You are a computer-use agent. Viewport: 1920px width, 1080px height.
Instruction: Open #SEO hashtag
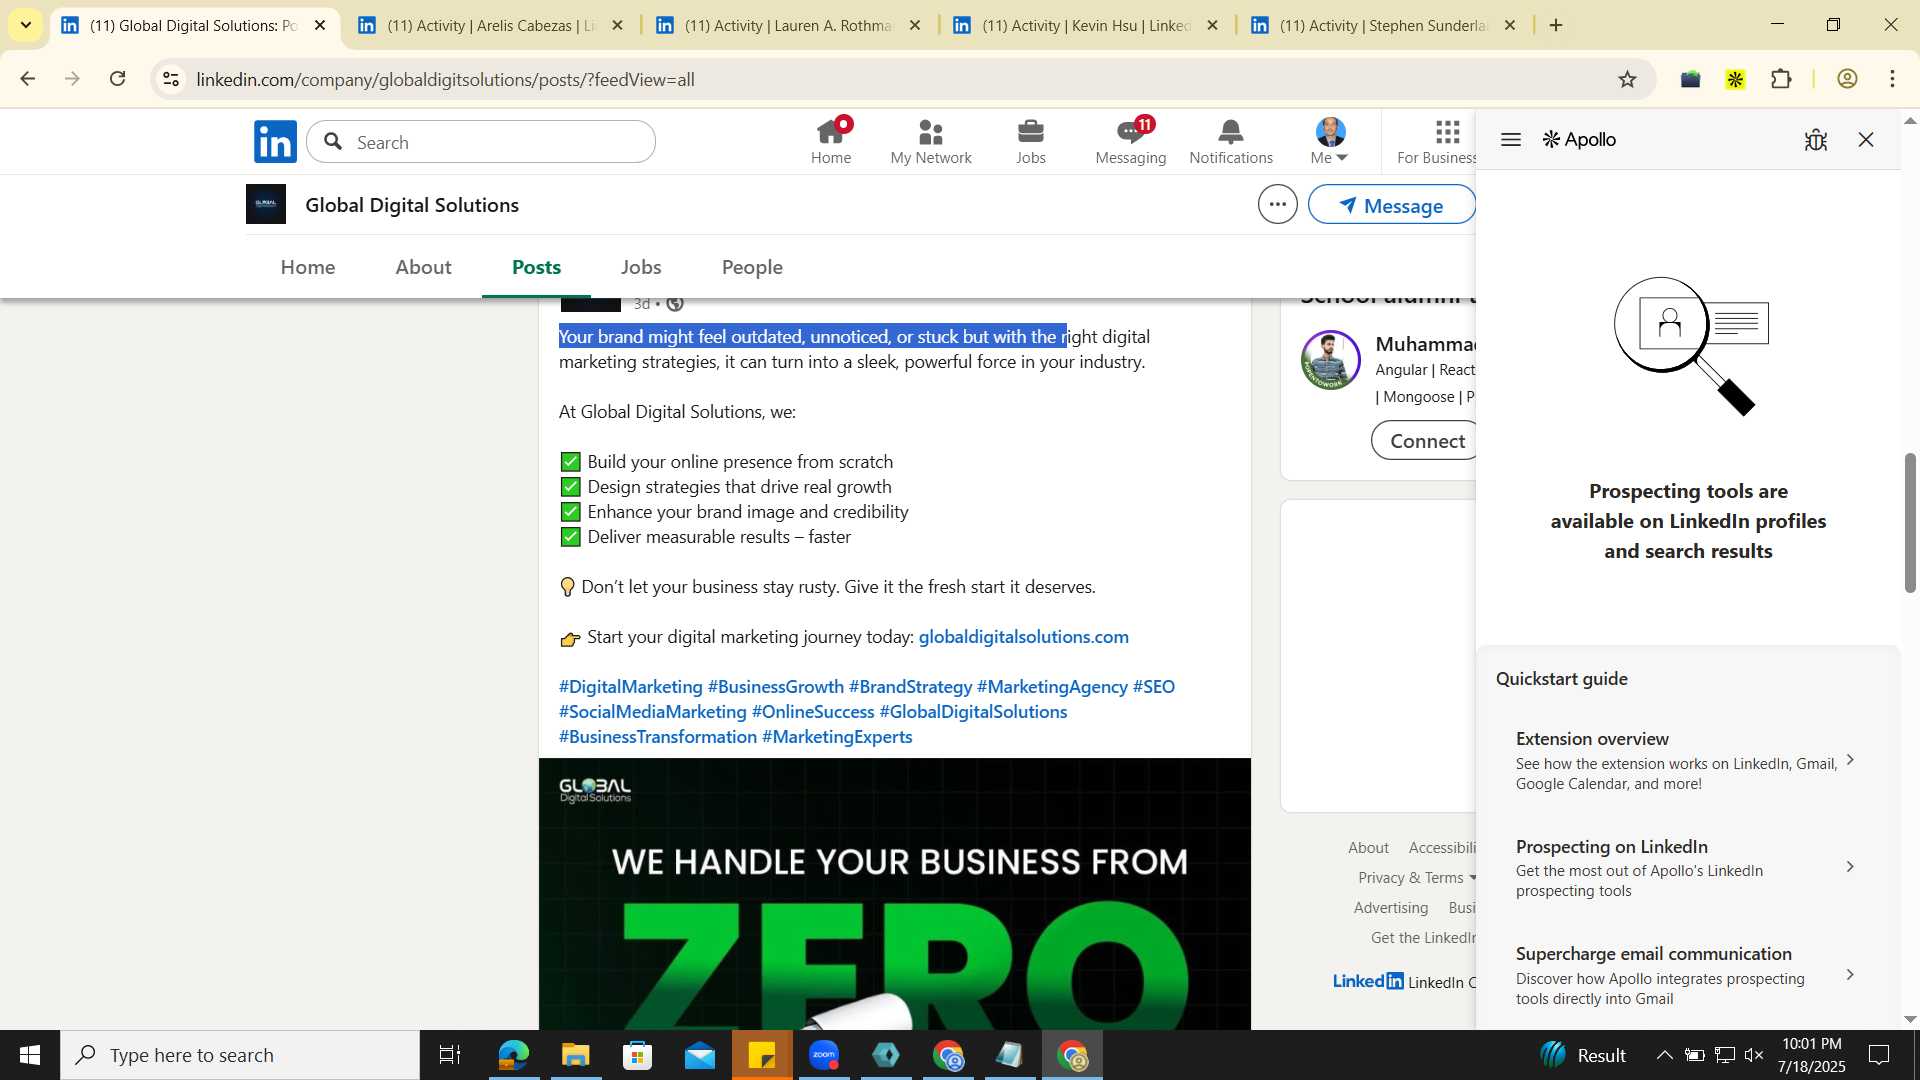[x=1153, y=687]
